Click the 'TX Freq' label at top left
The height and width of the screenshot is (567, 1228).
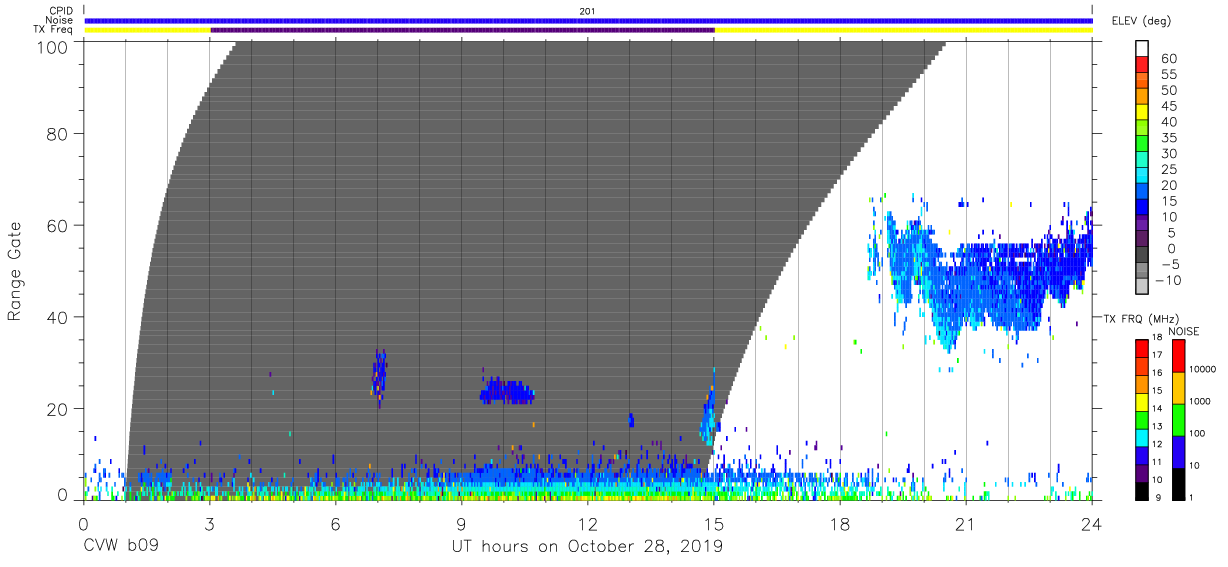point(55,30)
